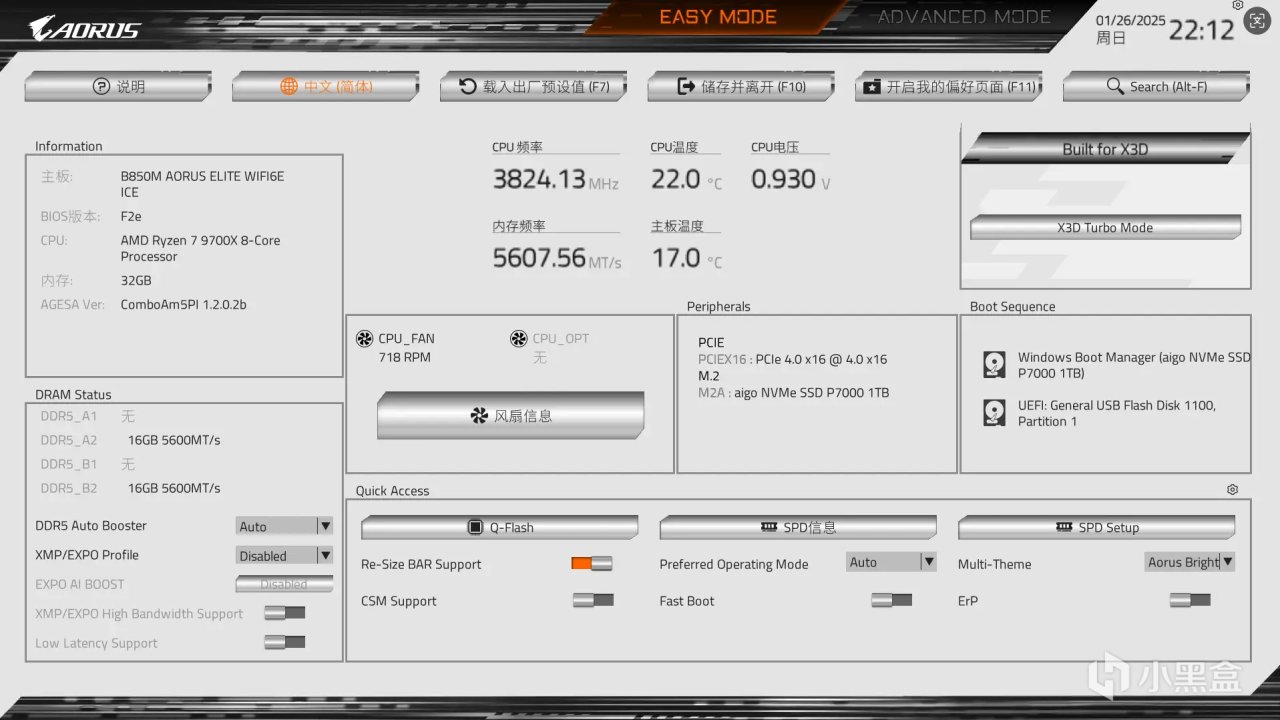
Task: Toggle ErP switch
Action: pos(1190,600)
